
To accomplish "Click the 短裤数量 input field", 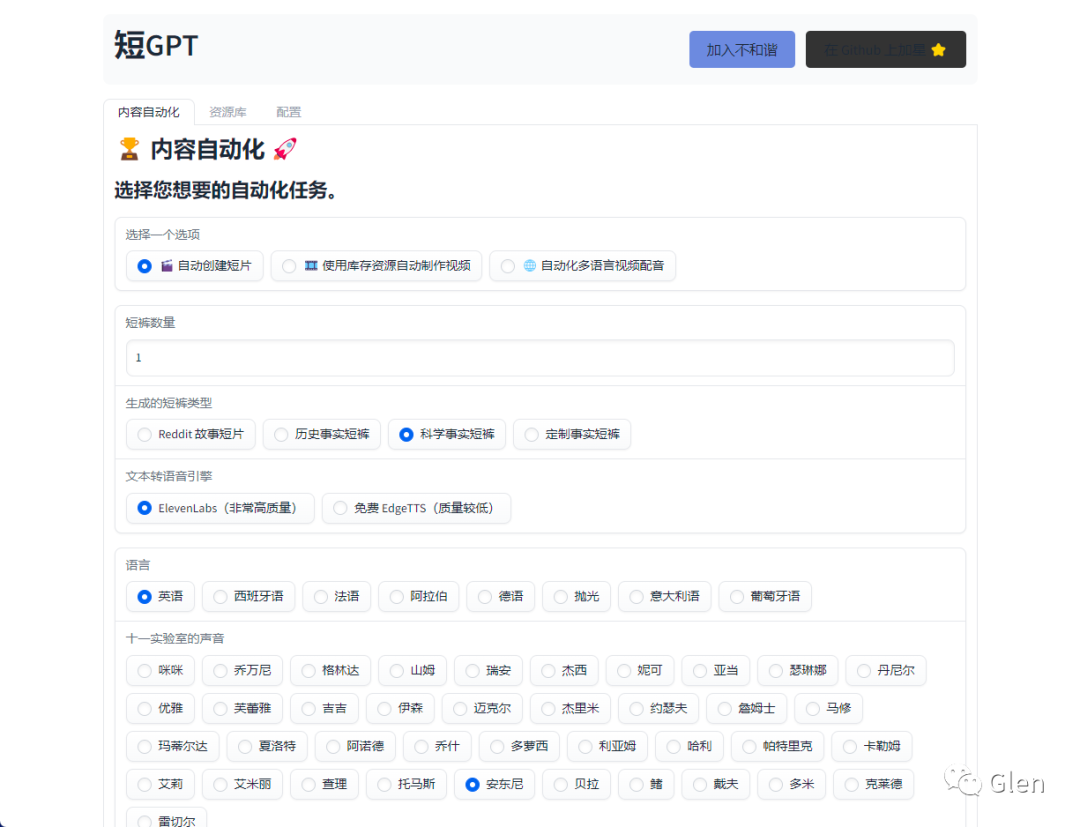I will click(540, 357).
